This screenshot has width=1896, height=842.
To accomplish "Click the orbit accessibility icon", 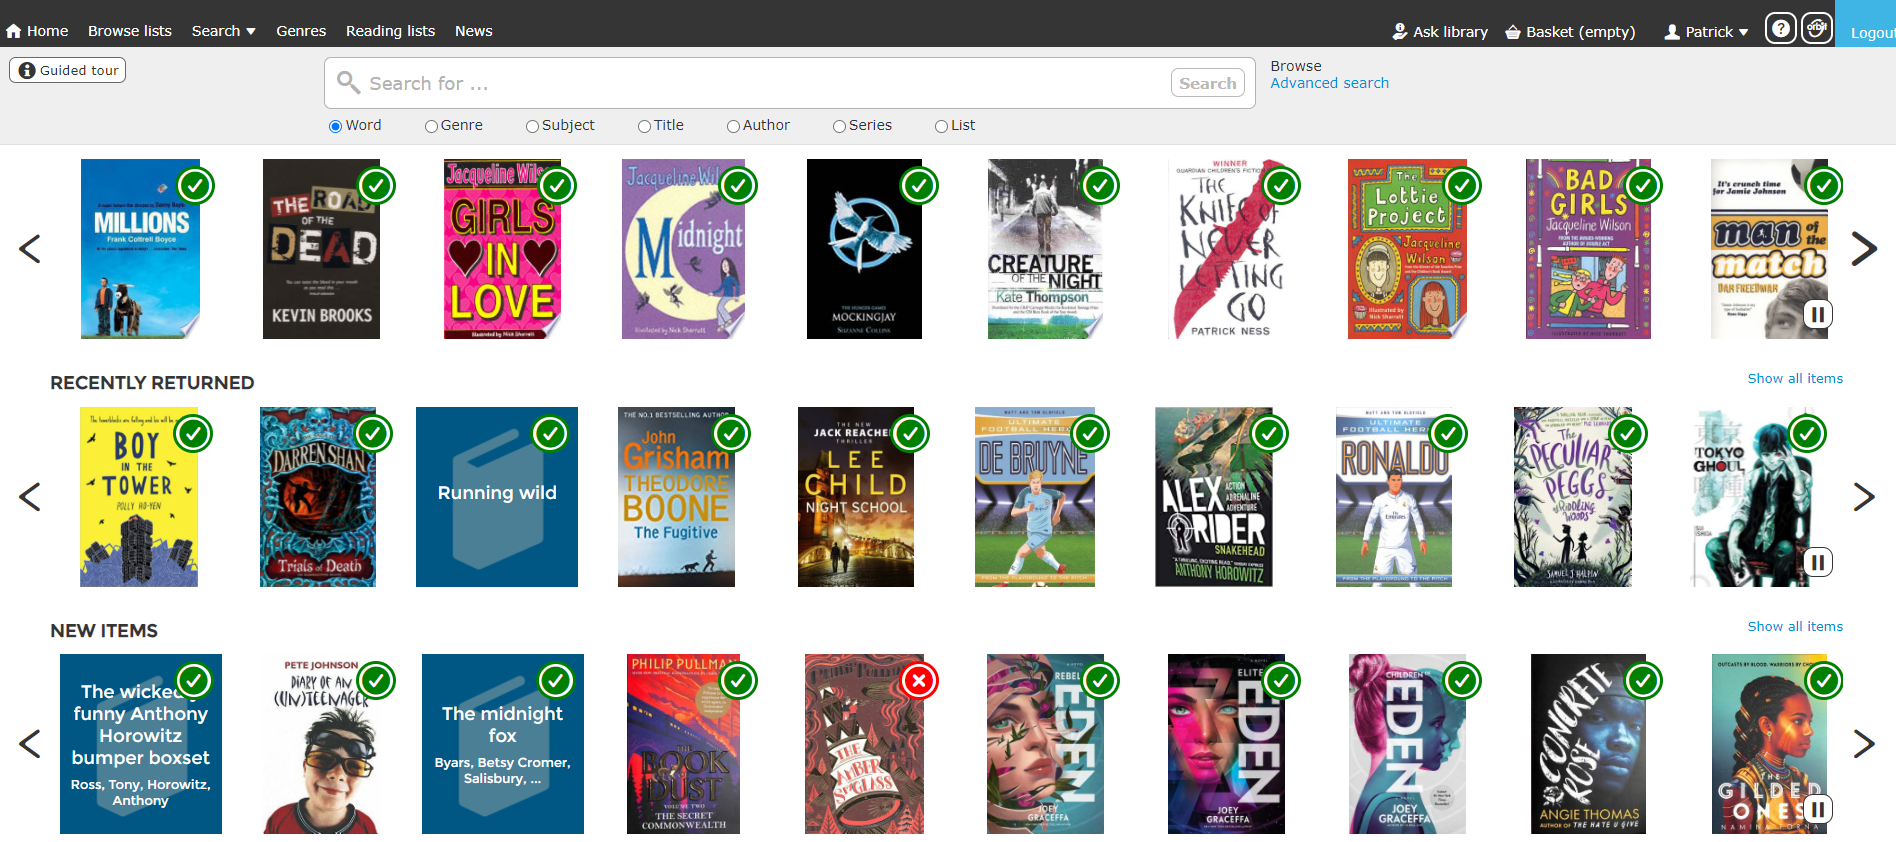I will [1817, 28].
